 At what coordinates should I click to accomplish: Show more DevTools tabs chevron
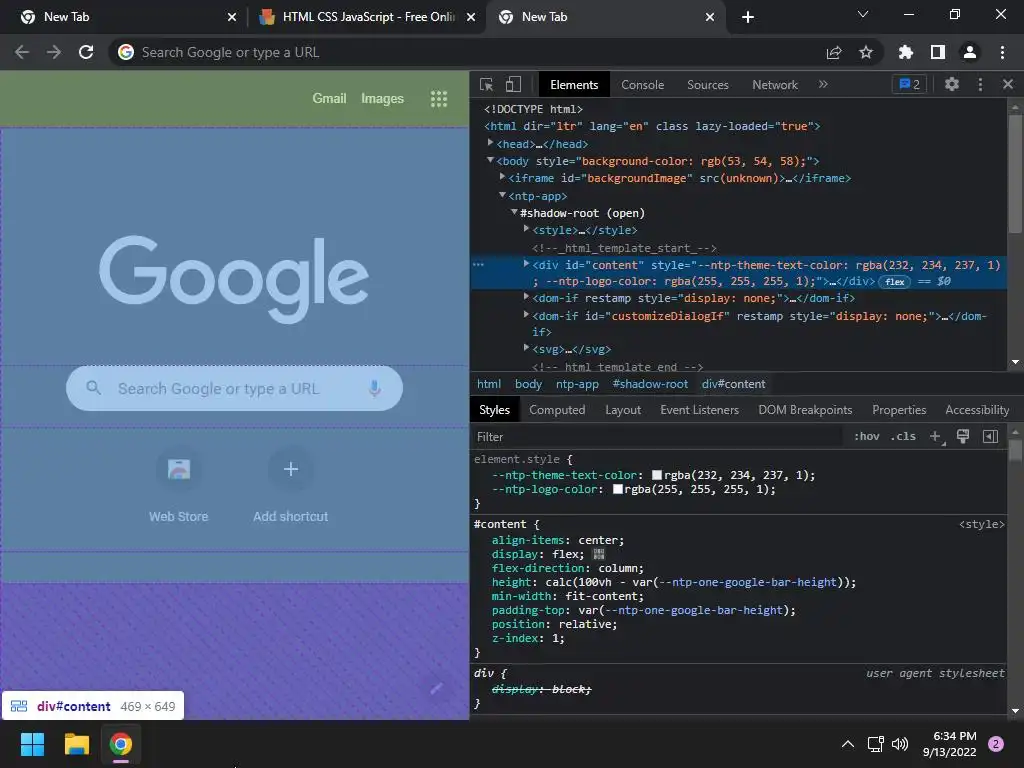click(x=823, y=84)
